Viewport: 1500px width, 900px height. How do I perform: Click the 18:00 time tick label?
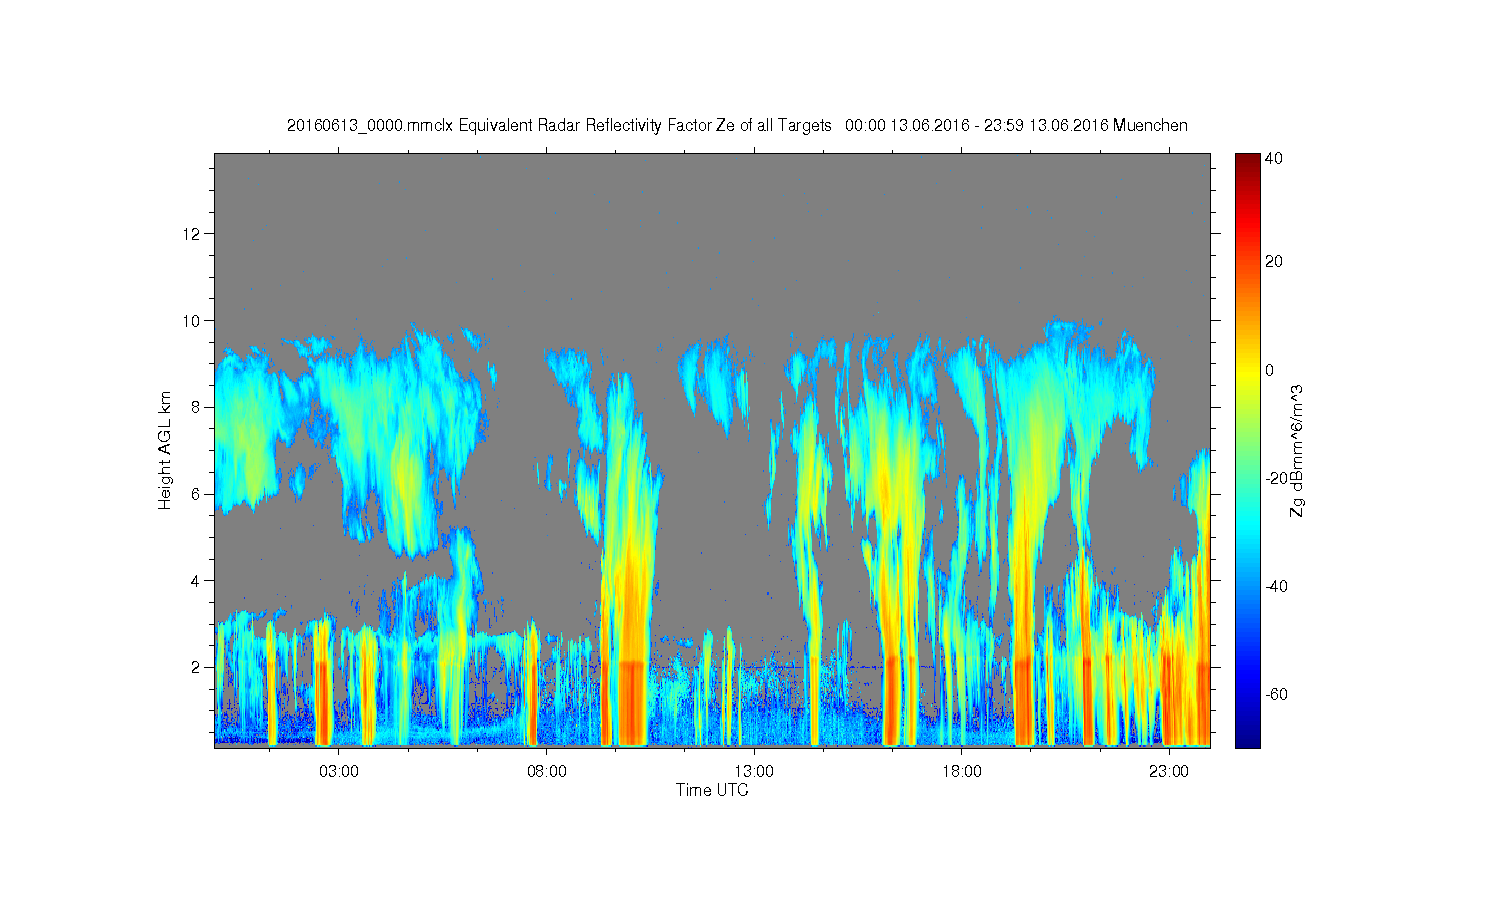coord(961,771)
